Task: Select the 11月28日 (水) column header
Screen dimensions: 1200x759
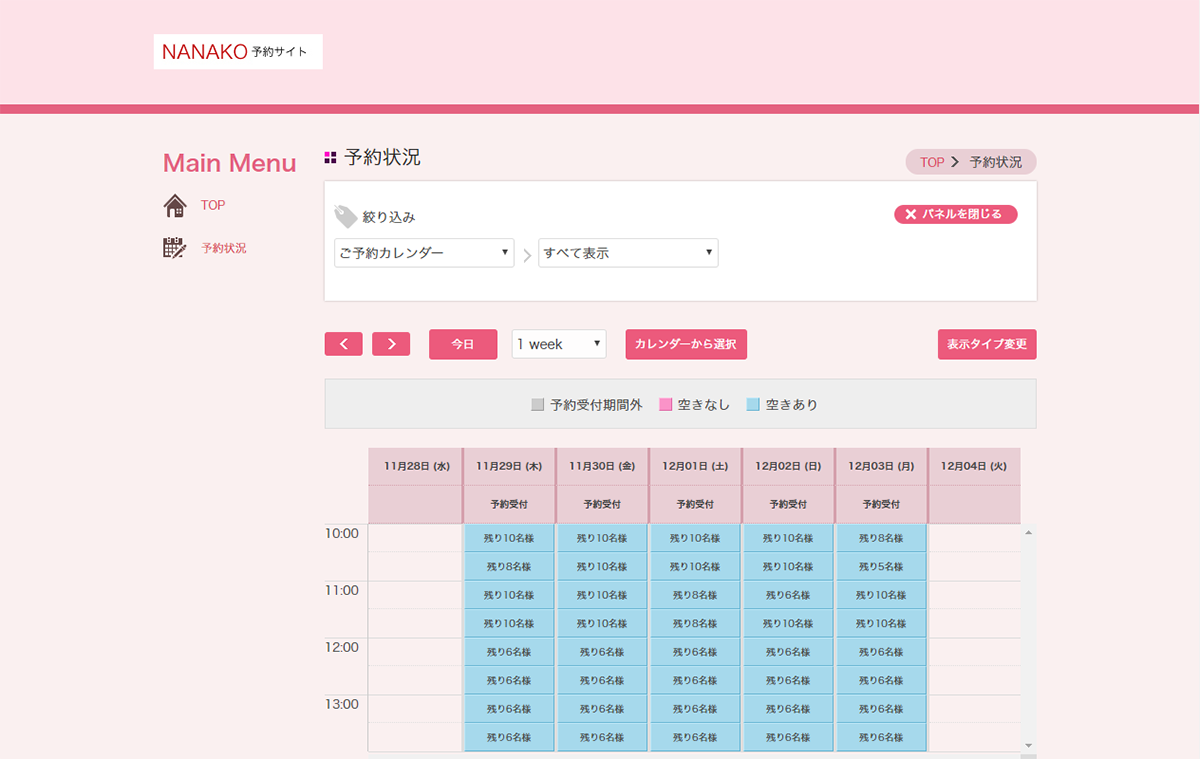Action: pyautogui.click(x=416, y=466)
